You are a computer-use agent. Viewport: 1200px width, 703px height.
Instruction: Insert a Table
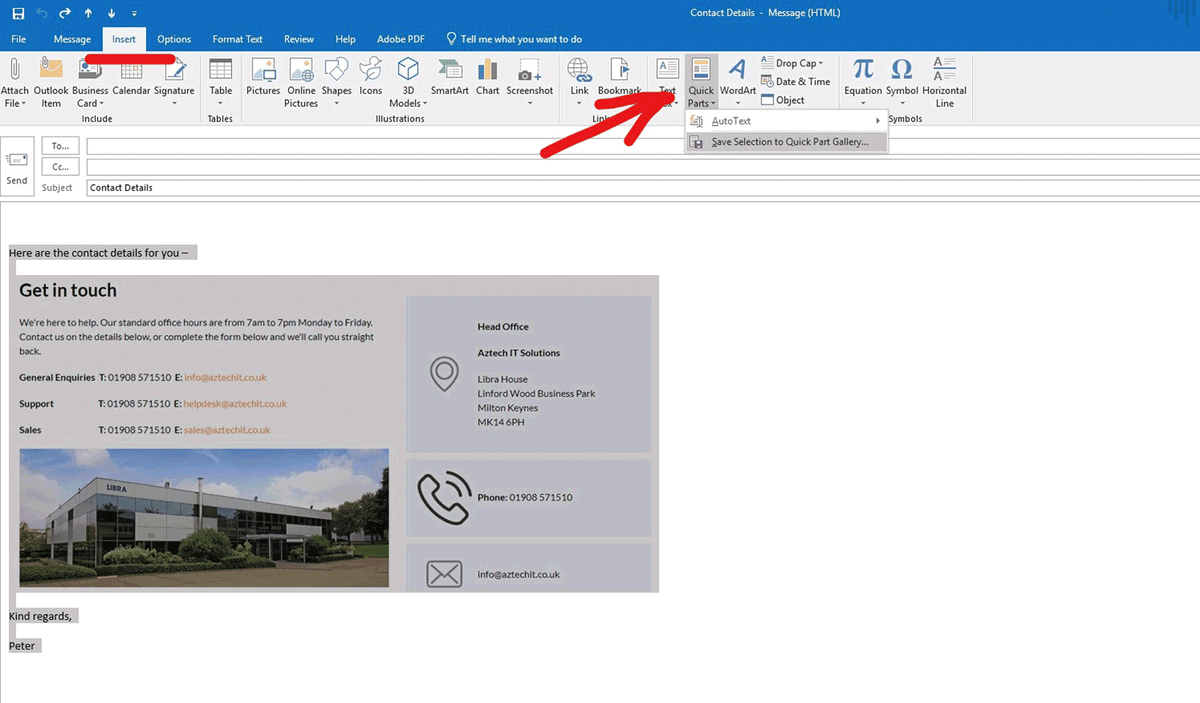click(x=220, y=82)
